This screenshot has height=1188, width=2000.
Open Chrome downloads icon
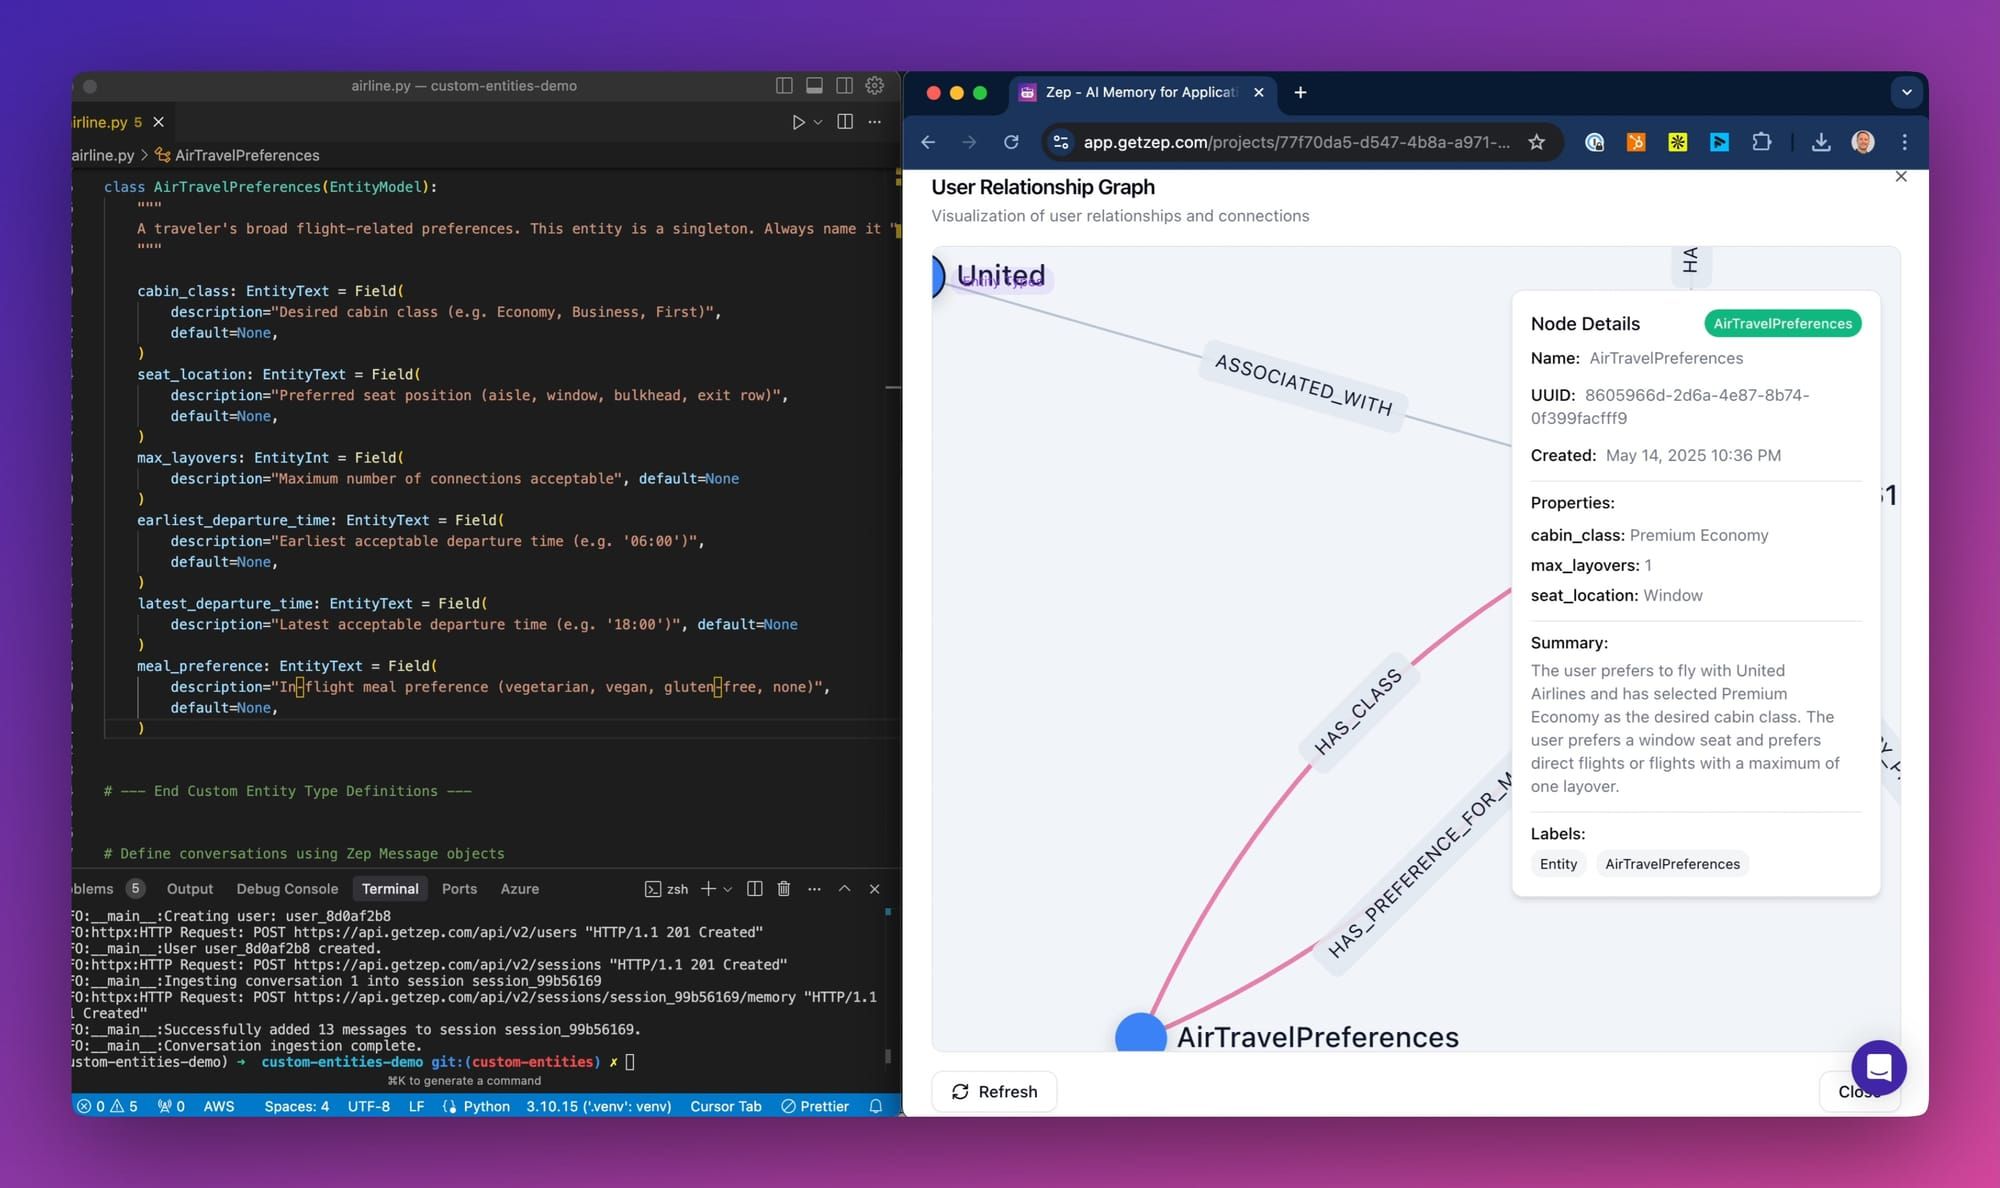(x=1821, y=142)
